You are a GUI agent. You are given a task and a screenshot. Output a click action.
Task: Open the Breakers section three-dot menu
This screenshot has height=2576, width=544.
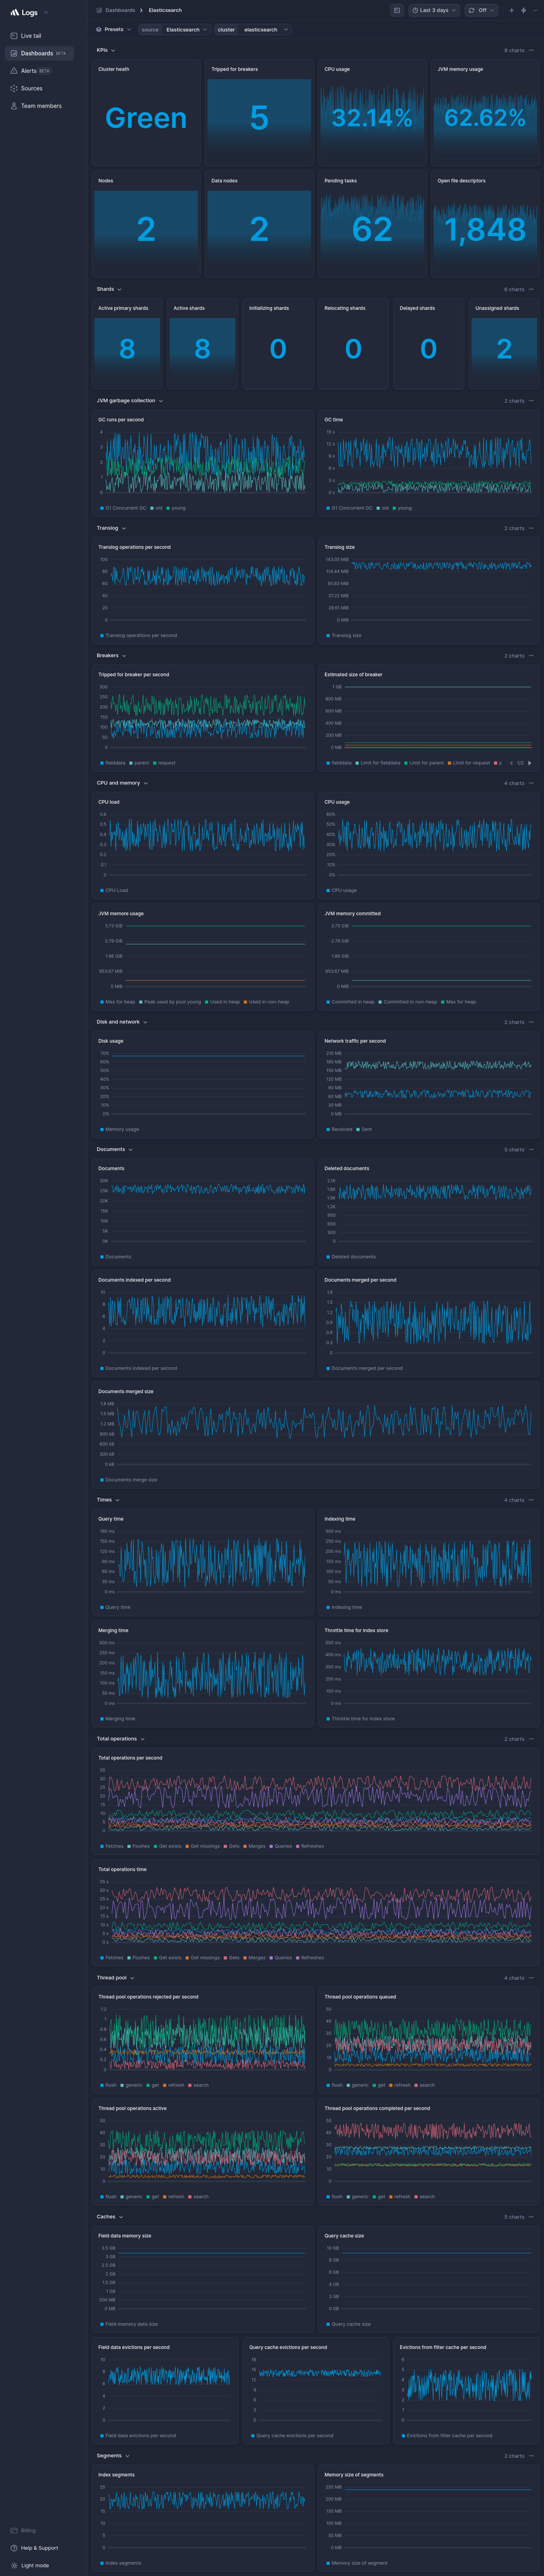(531, 656)
